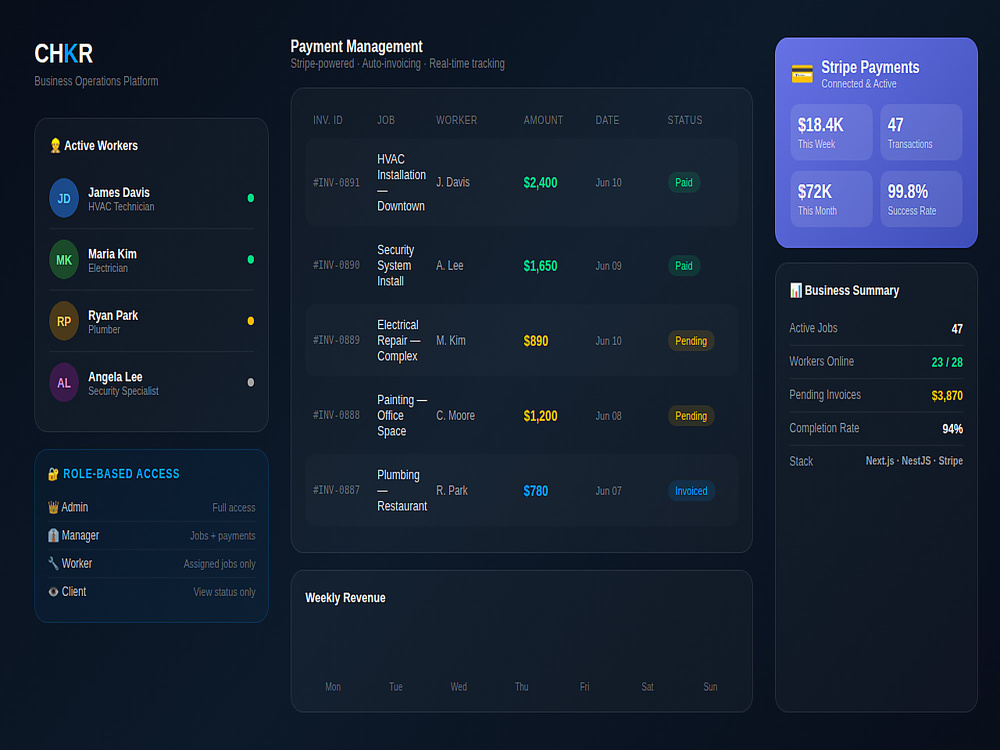
Task: Click the Pending Invoices $3,870 value
Action: tap(947, 395)
